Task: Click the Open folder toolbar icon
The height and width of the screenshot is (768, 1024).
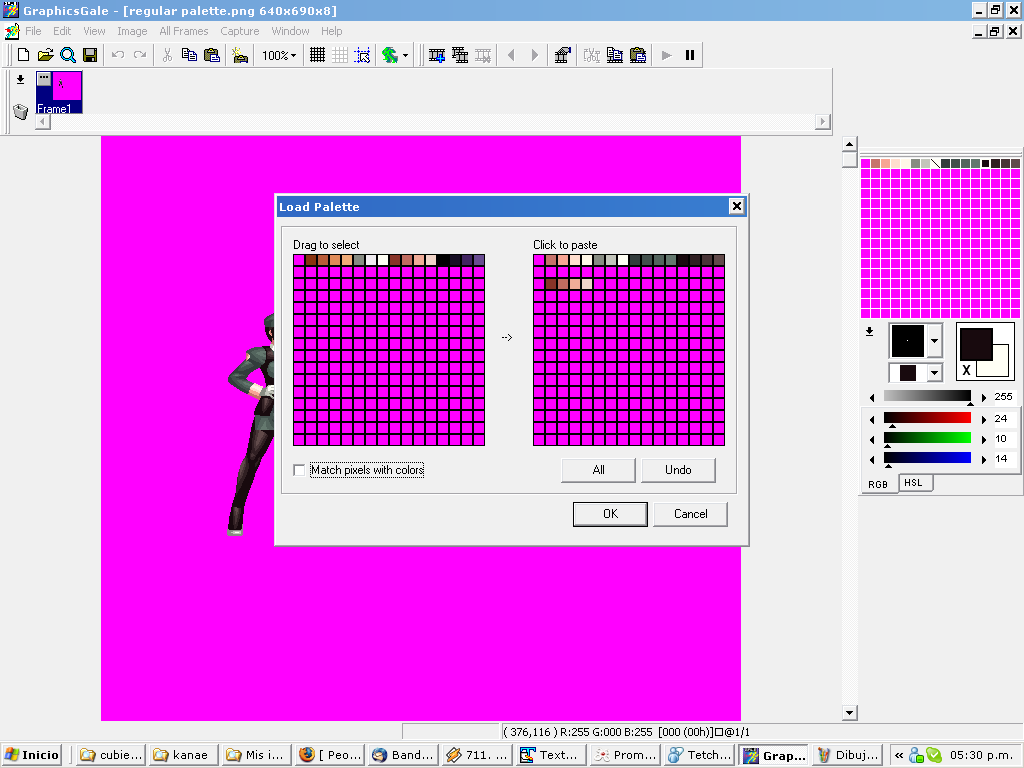Action: pos(46,55)
